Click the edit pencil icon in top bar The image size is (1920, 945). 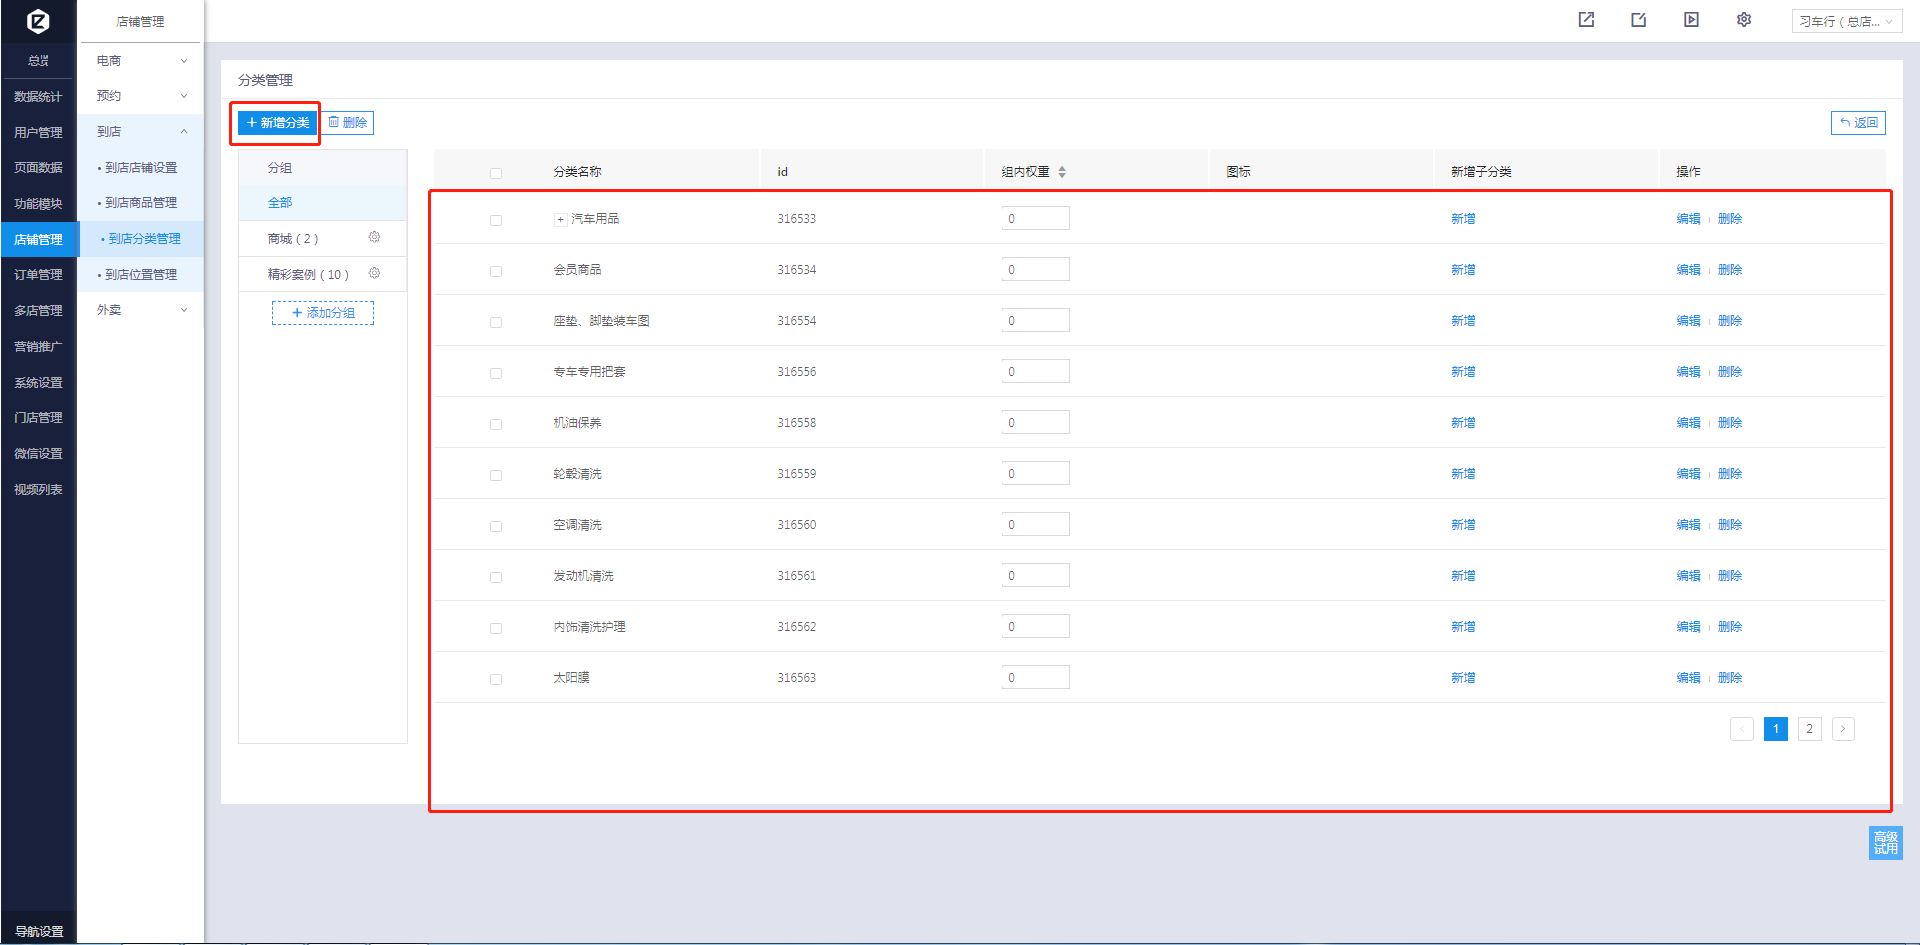pyautogui.click(x=1638, y=20)
